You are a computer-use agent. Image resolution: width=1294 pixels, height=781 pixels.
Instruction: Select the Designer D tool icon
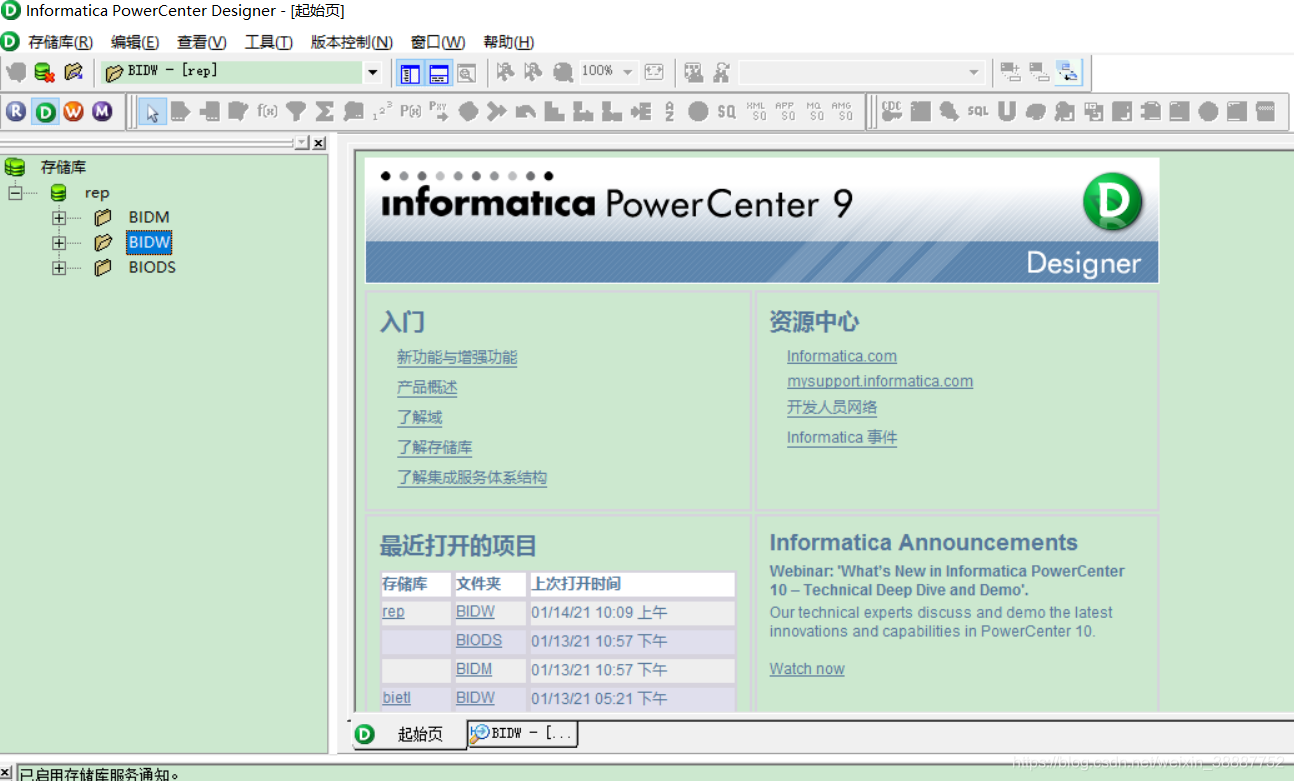tap(45, 111)
